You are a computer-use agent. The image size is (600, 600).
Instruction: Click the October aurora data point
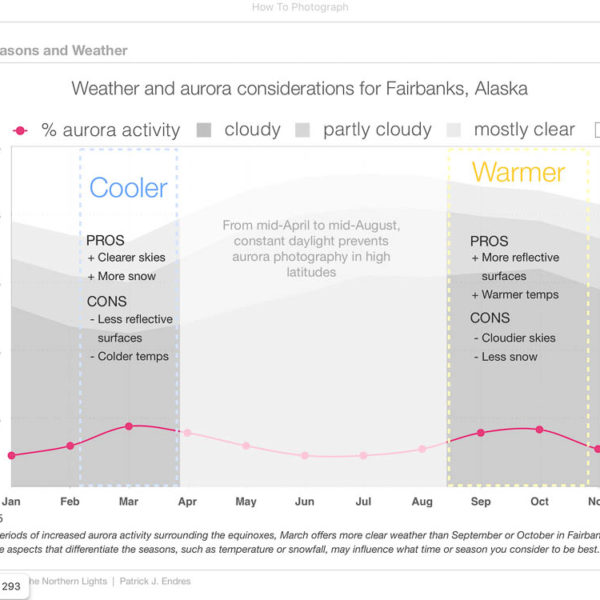click(540, 429)
